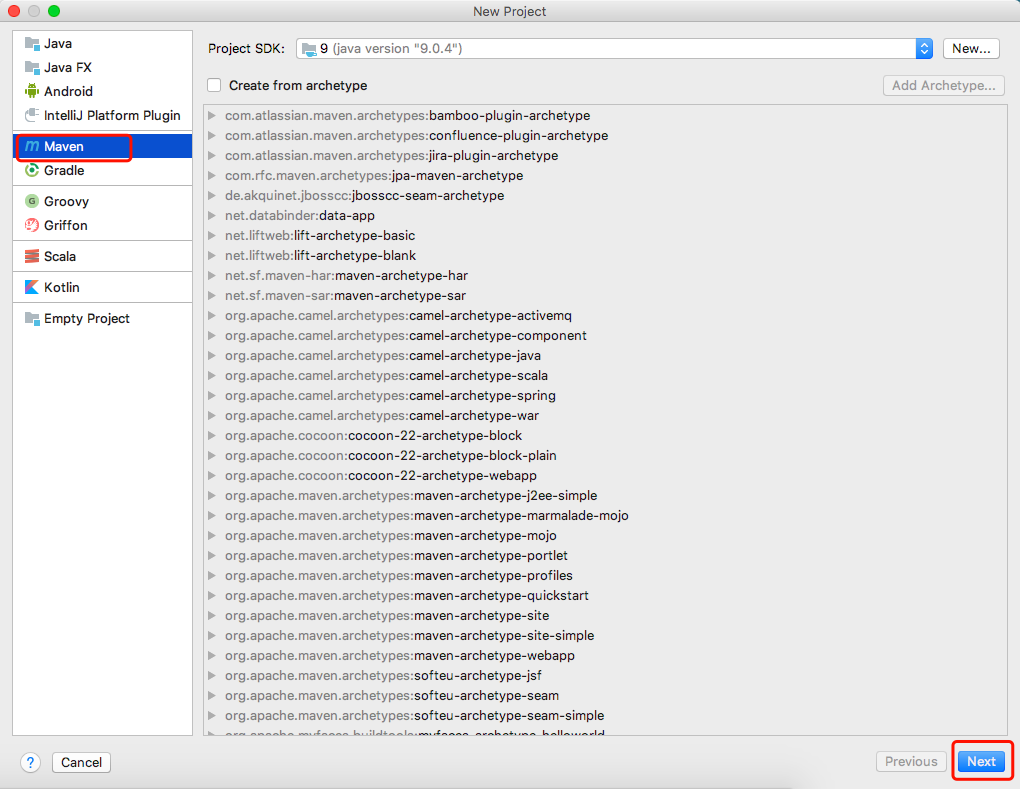Click New... SDK button
This screenshot has width=1020, height=789.
coord(971,49)
